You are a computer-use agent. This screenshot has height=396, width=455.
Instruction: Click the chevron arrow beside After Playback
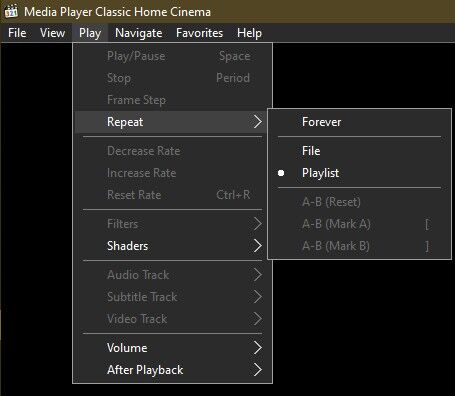tap(258, 370)
